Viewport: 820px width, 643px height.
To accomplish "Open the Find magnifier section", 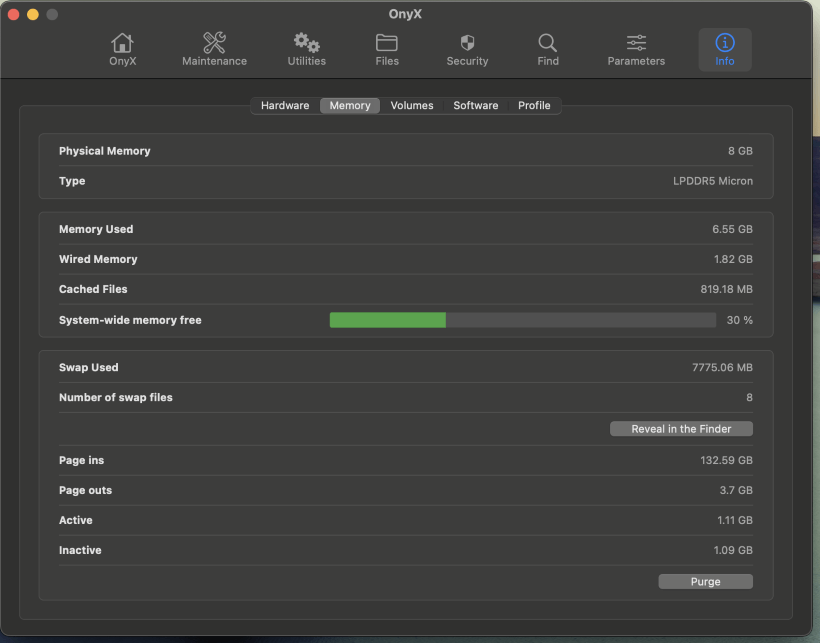I will pyautogui.click(x=548, y=50).
